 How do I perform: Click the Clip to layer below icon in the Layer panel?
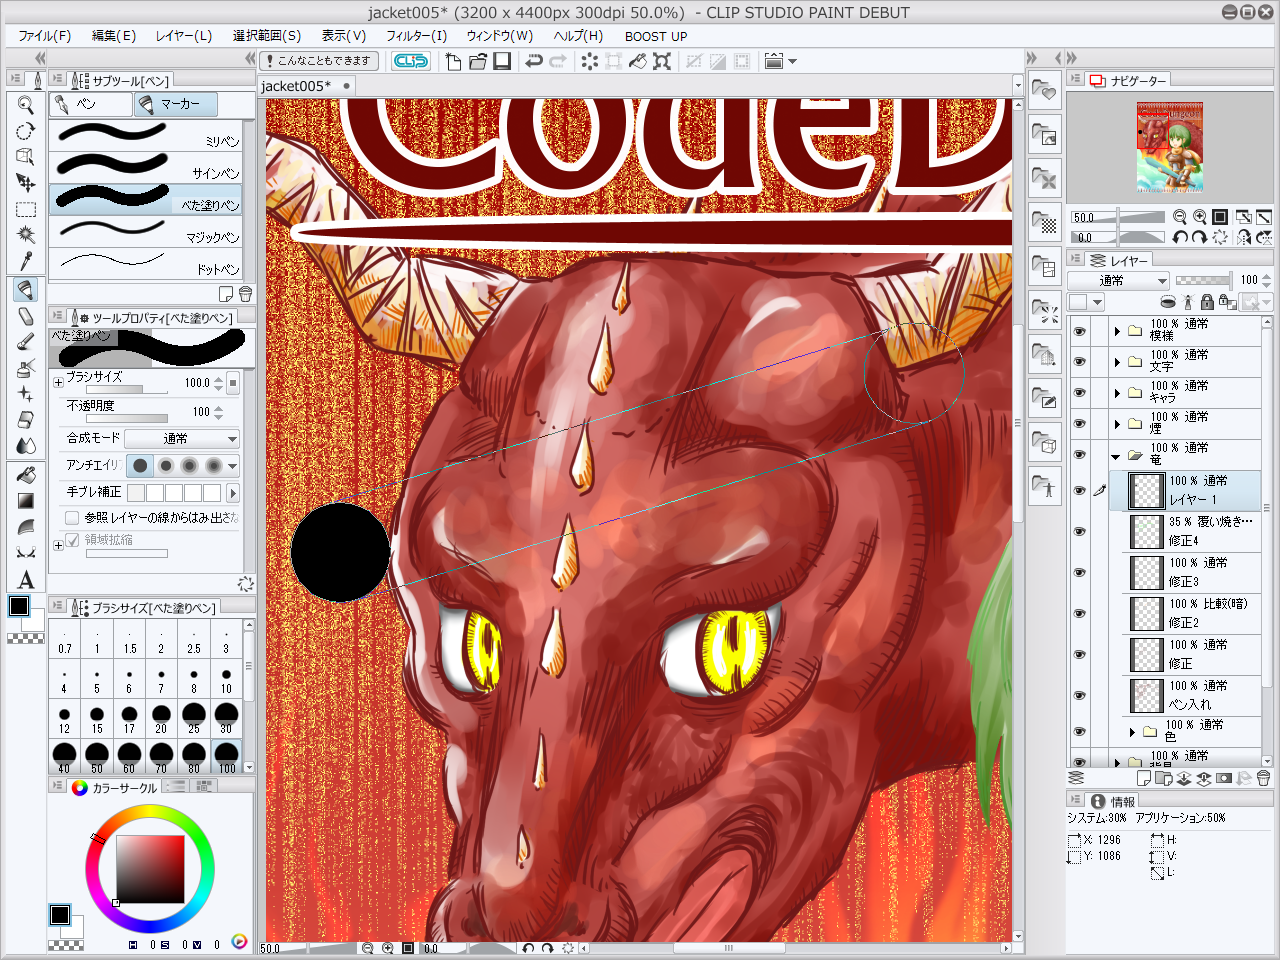click(x=1167, y=302)
